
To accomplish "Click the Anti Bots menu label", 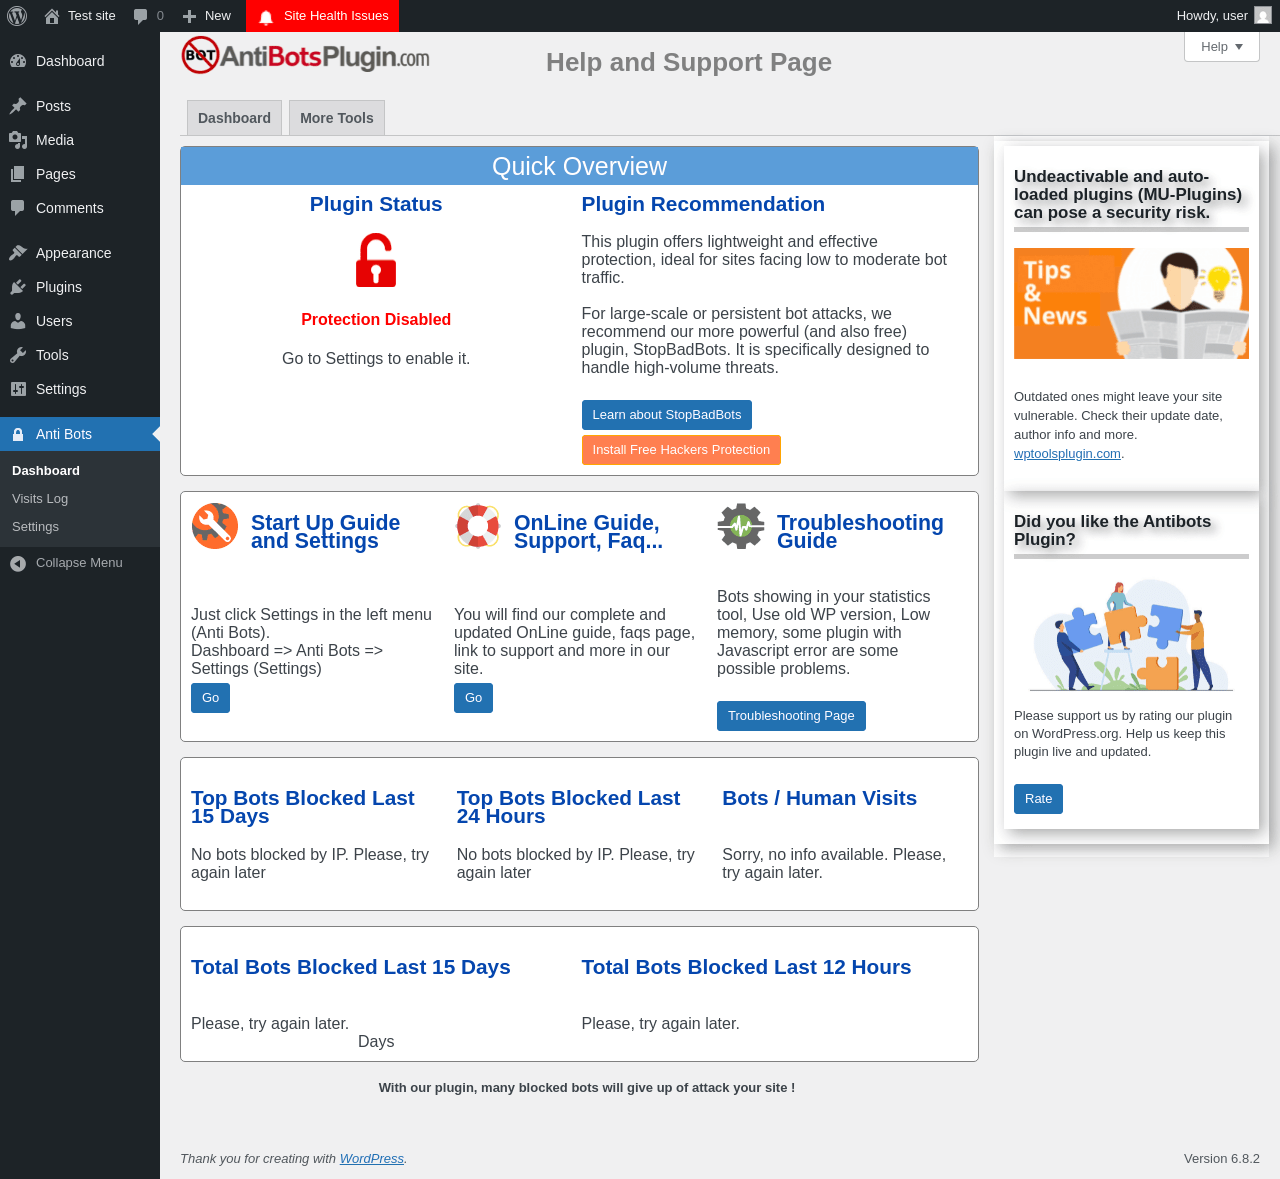I will click(x=64, y=434).
